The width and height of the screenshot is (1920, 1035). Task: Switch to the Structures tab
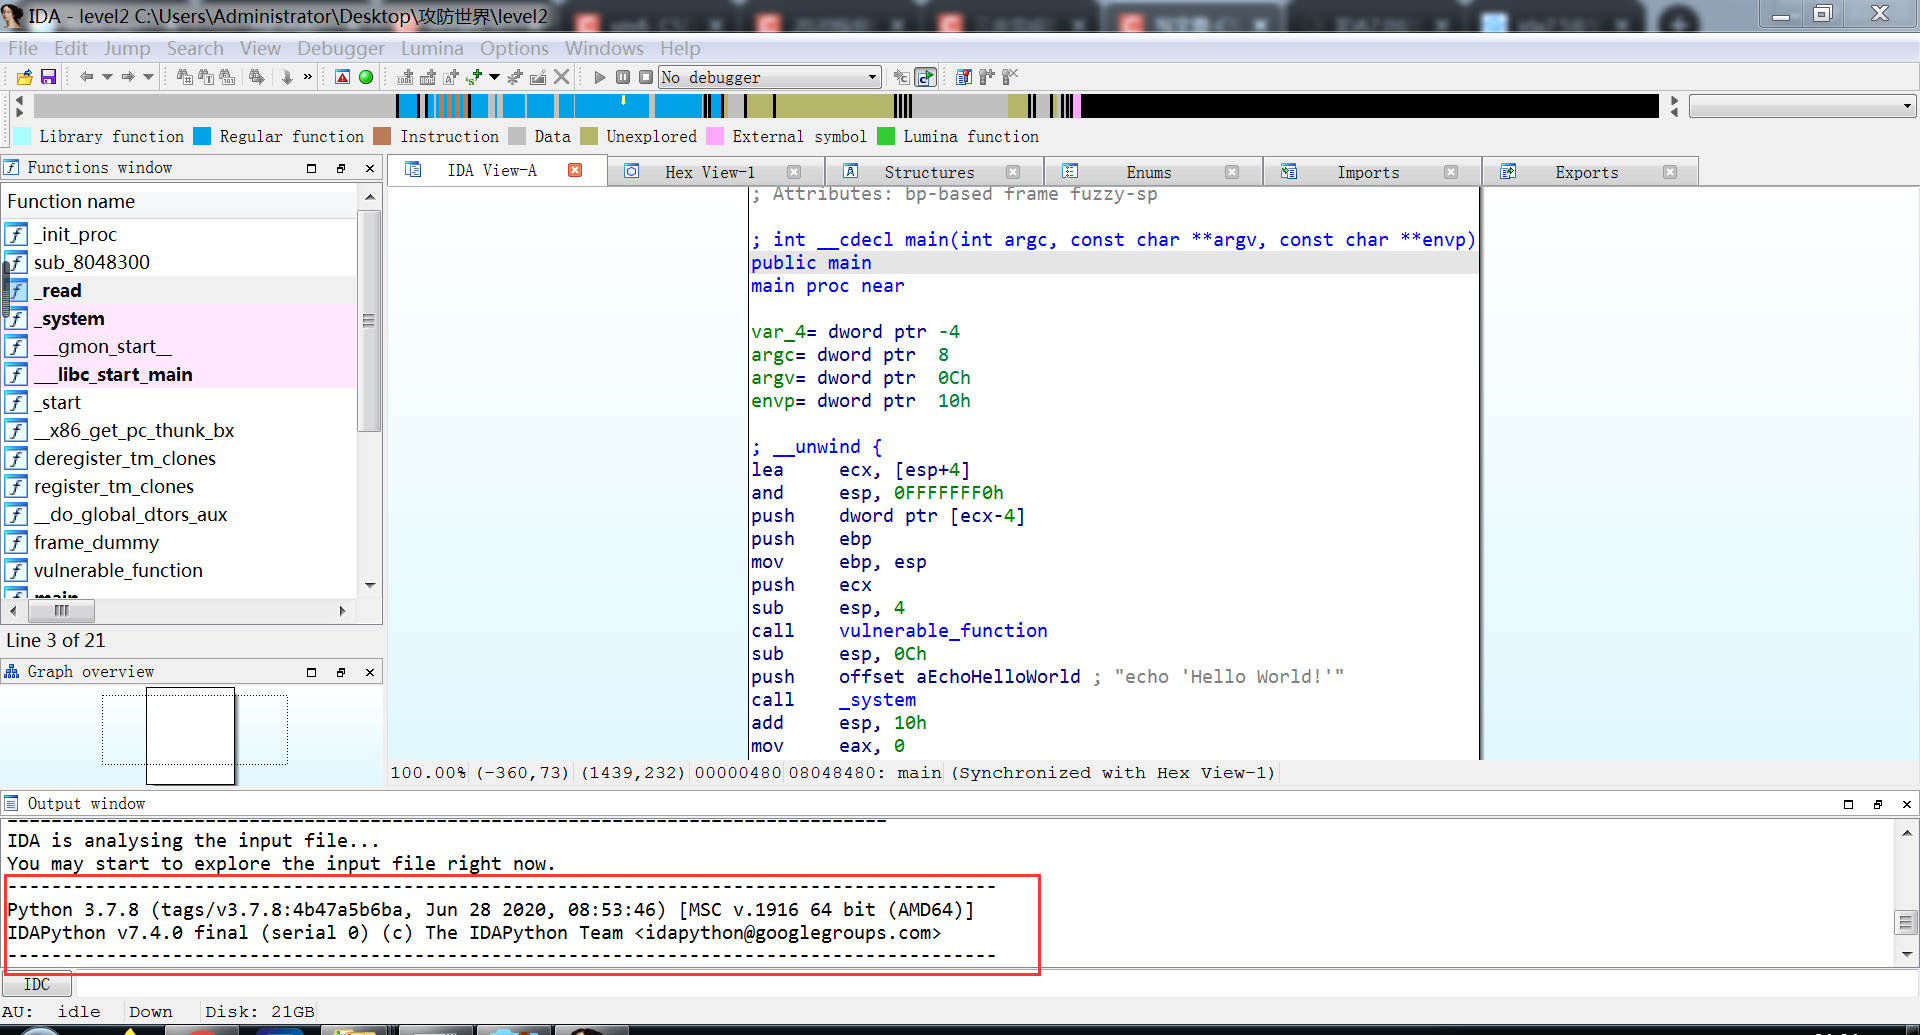(x=929, y=171)
